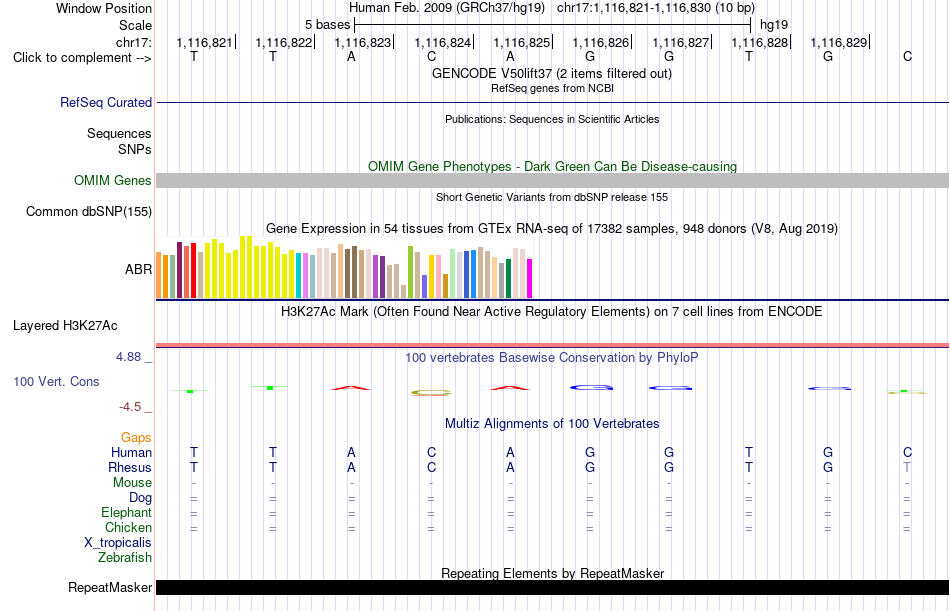
Task: Click the Human species row label
Action: (x=131, y=453)
